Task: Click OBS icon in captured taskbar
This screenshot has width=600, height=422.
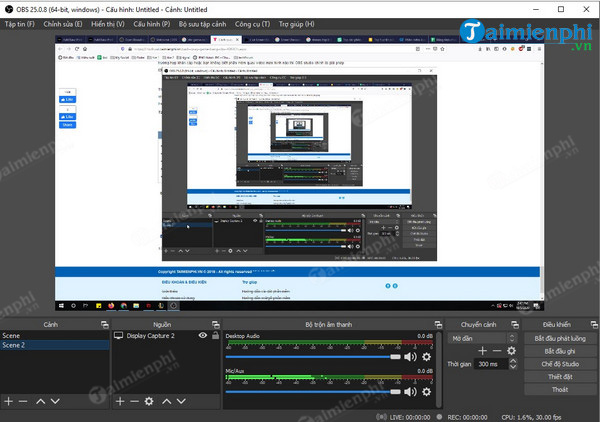Action: tap(174, 306)
